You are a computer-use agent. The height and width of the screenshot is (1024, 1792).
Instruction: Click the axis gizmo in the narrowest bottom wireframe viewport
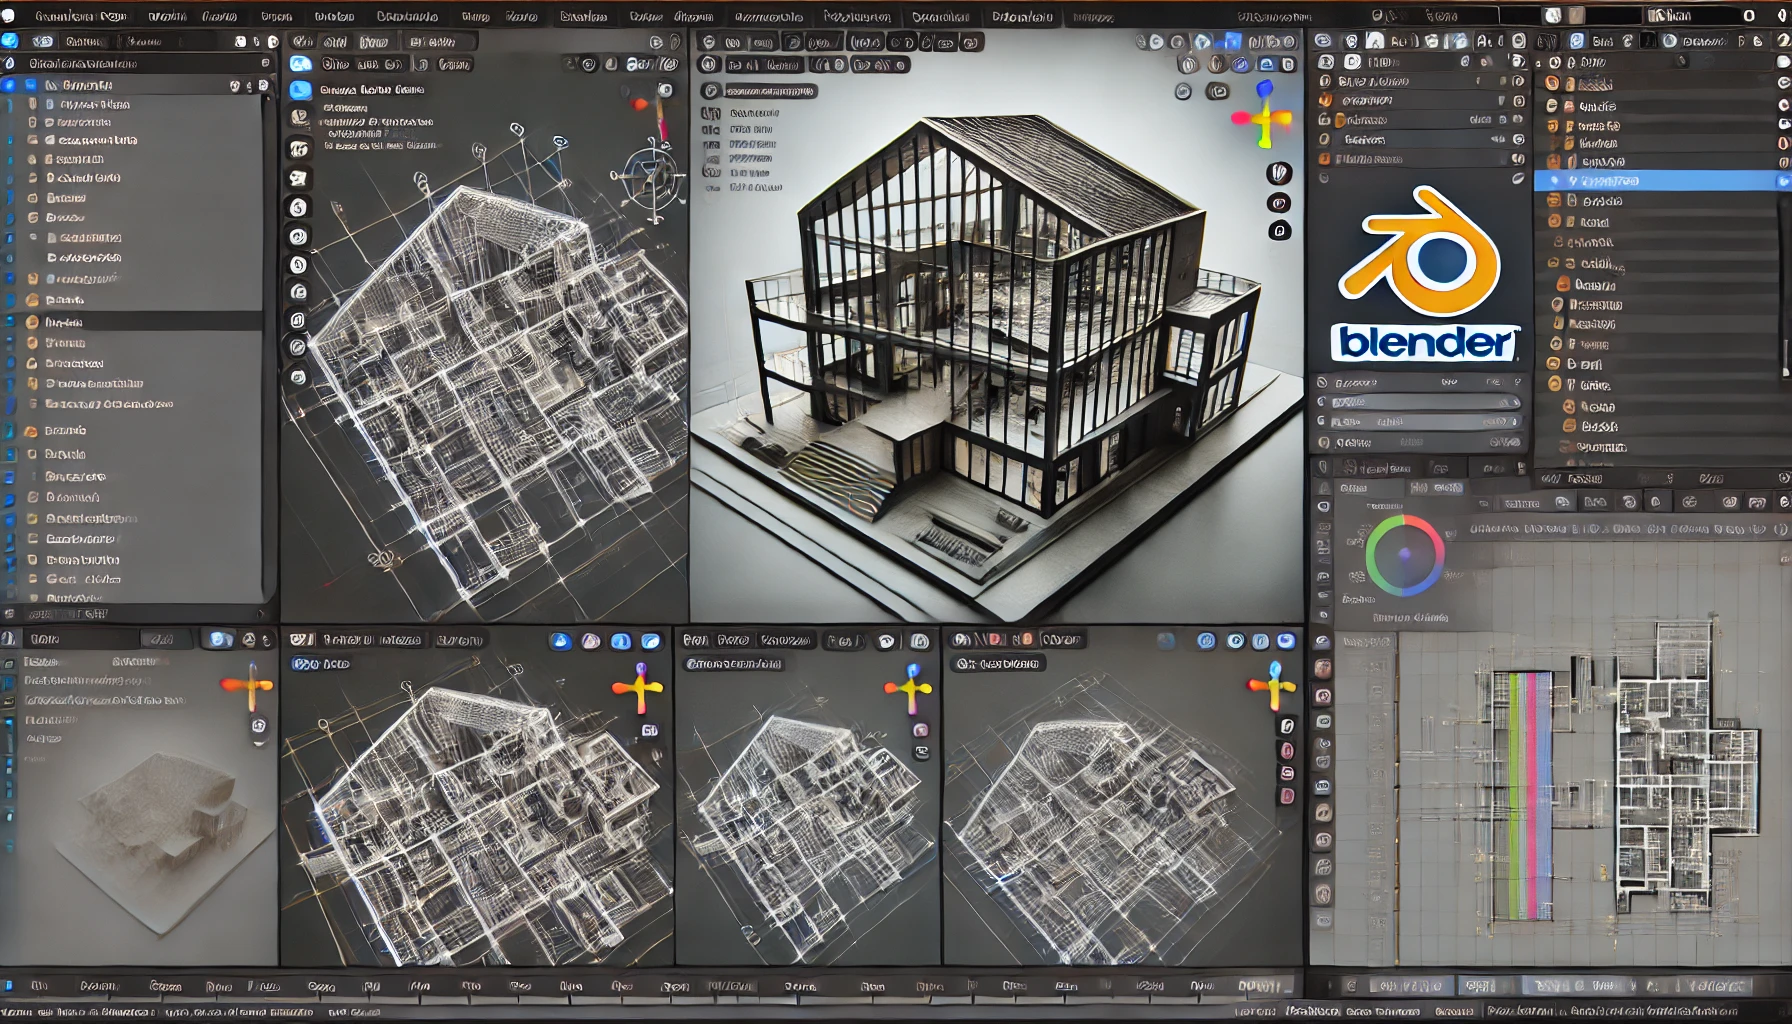(x=908, y=687)
